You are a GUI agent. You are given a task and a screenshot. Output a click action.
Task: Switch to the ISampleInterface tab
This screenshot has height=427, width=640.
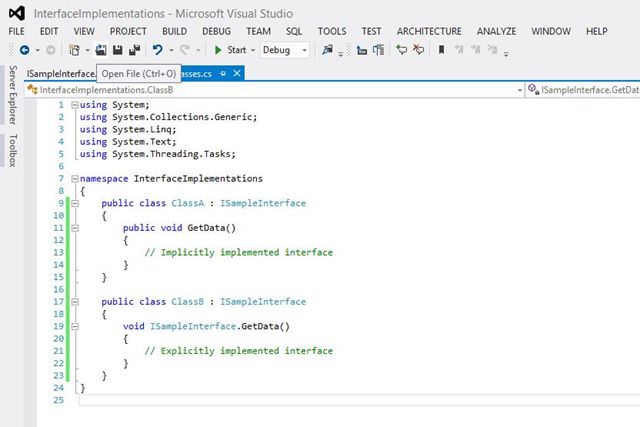coord(61,73)
